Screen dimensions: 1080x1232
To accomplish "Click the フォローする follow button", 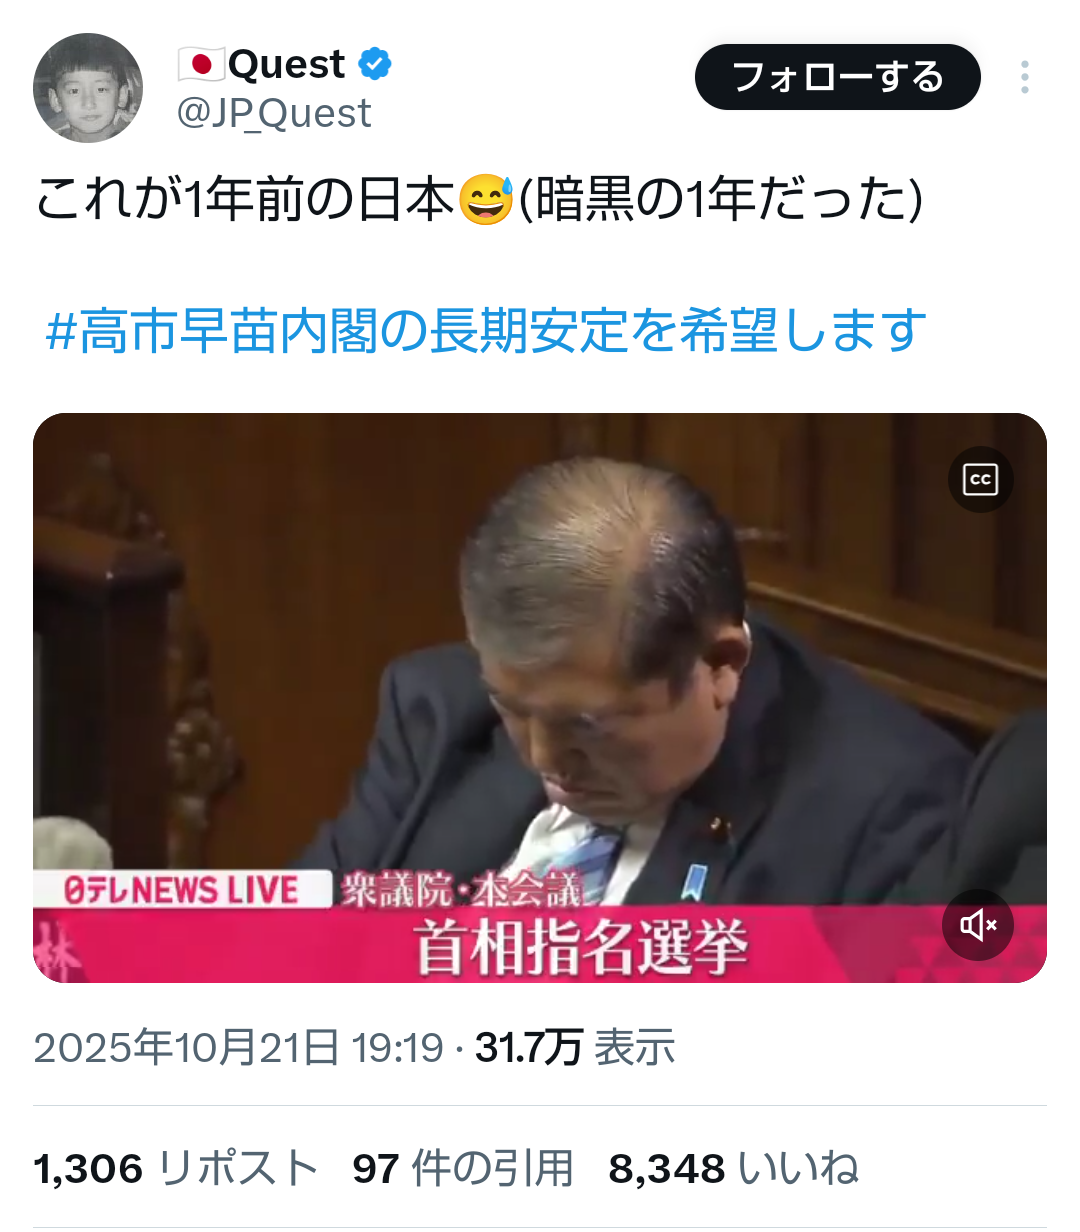I will (838, 77).
